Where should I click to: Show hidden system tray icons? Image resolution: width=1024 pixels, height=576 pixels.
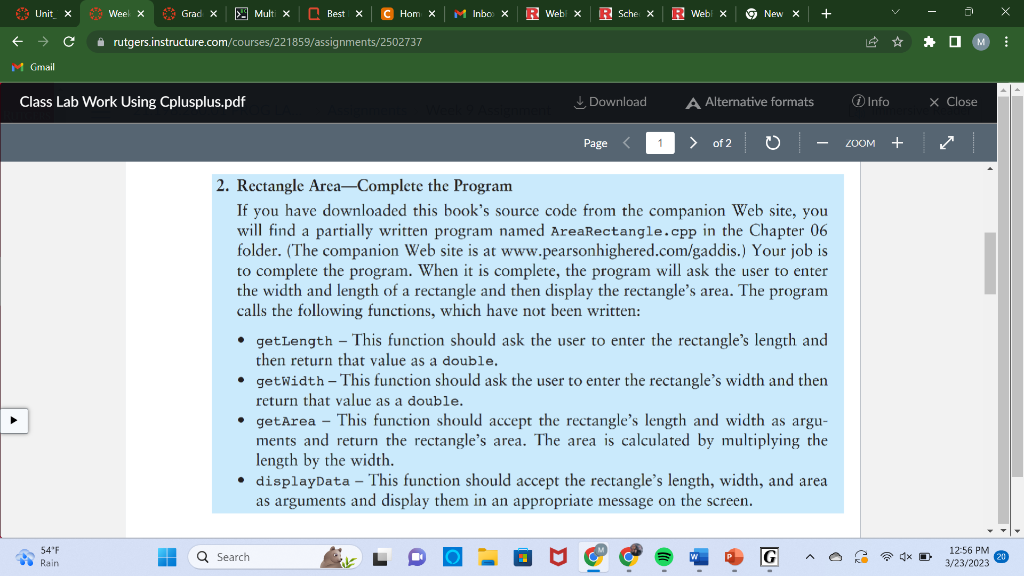(810, 557)
